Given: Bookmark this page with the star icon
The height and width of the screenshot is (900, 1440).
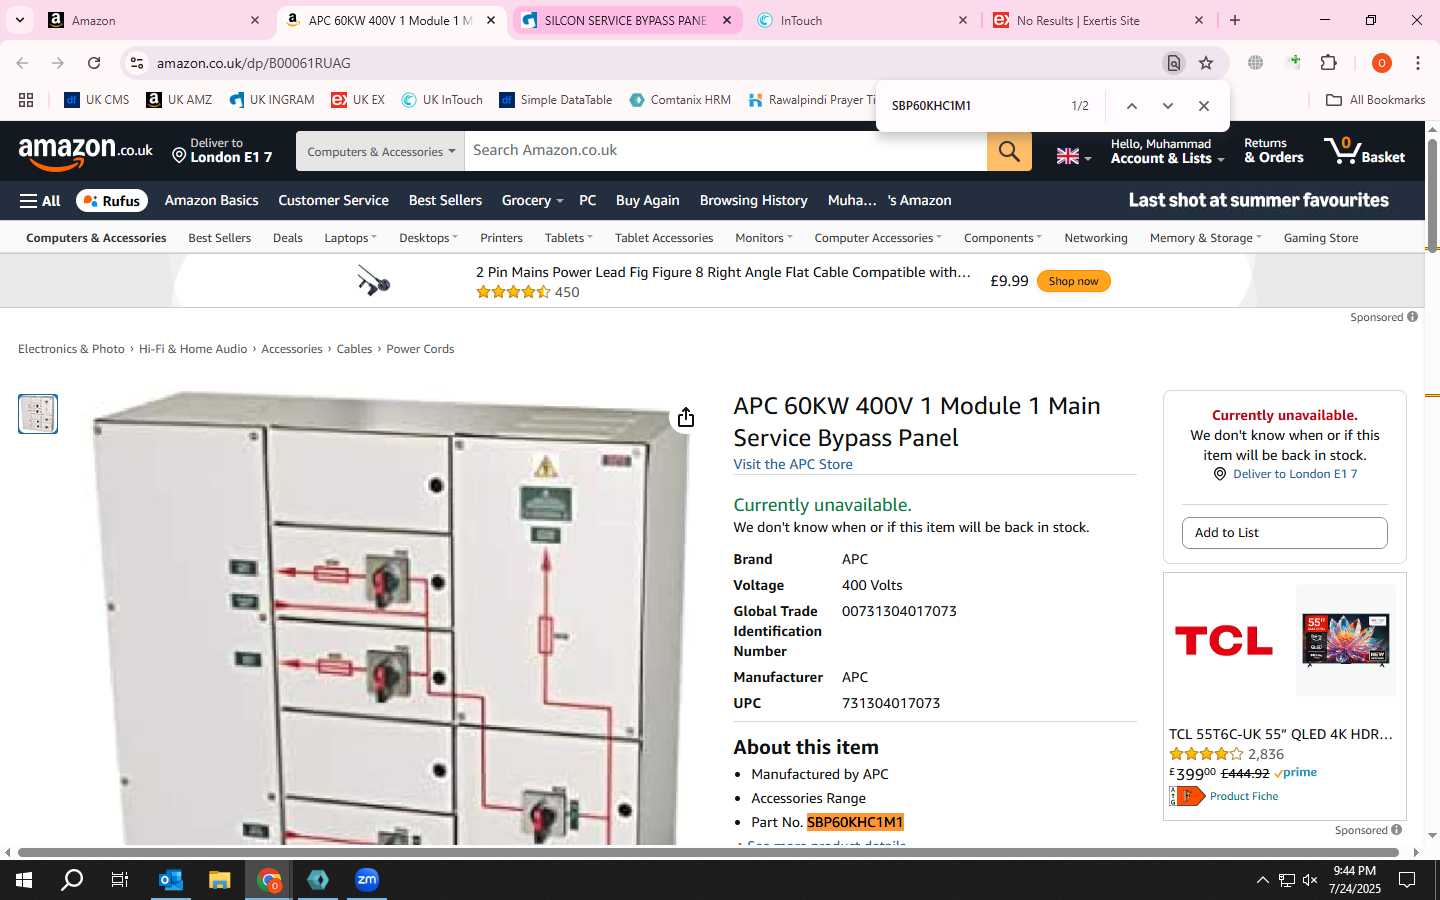Looking at the screenshot, I should (x=1206, y=63).
